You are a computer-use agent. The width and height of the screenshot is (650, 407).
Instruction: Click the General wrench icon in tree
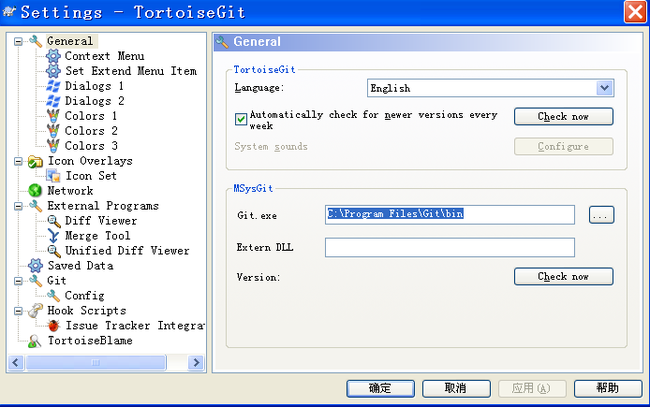35,41
